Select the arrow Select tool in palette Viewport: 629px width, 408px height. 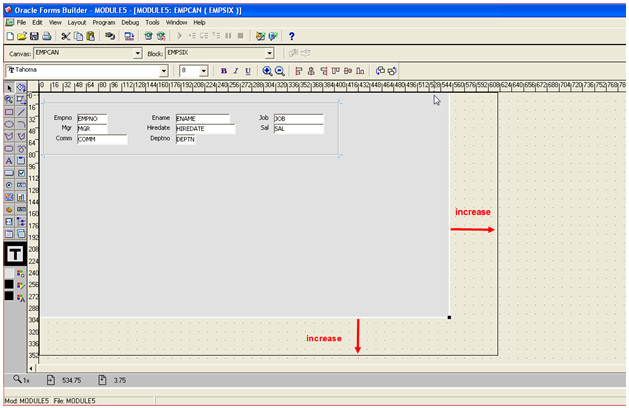click(x=9, y=88)
